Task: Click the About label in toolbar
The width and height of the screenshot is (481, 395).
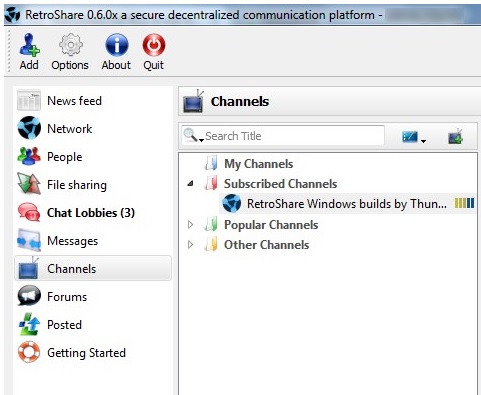Action: [116, 65]
